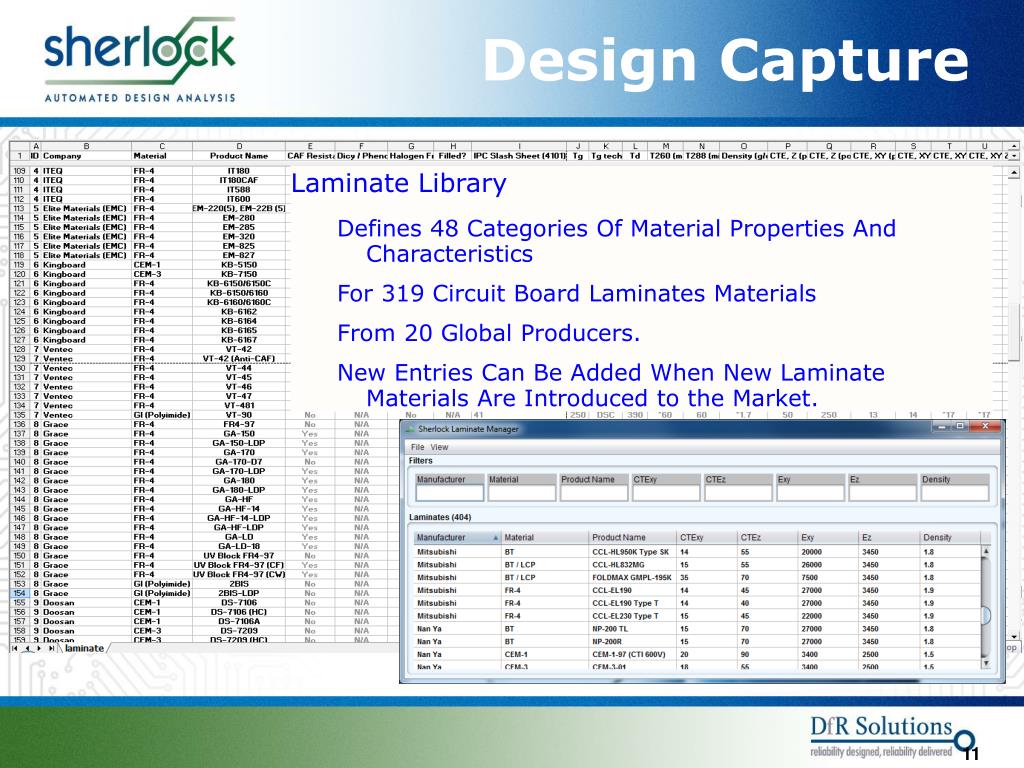
Task: Select the FOLDMAX GMPL-195K row
Action: pos(698,577)
